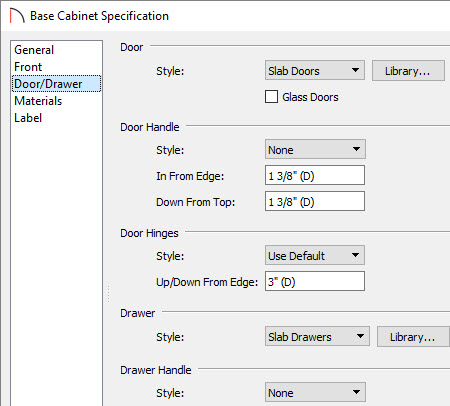Open the Drawer Style dropdown showing Slab Drawers

pos(317,336)
